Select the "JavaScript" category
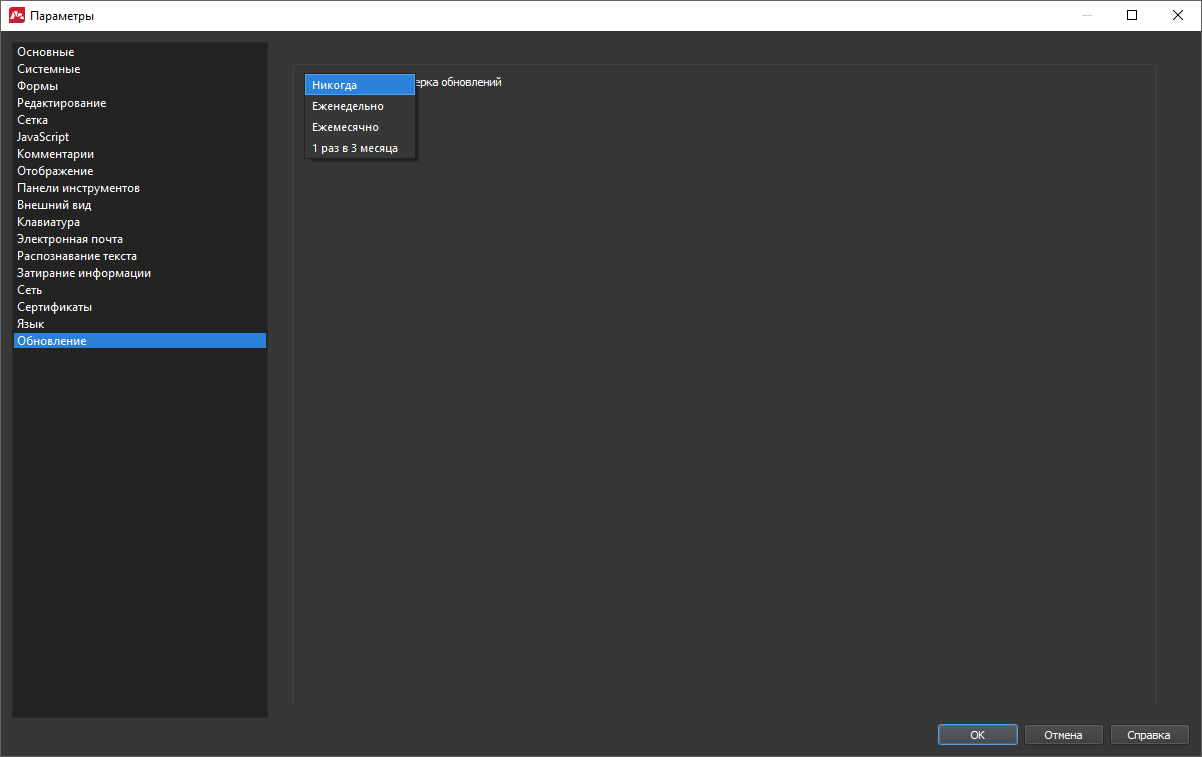Screen dimensions: 1202x757 click(x=43, y=137)
